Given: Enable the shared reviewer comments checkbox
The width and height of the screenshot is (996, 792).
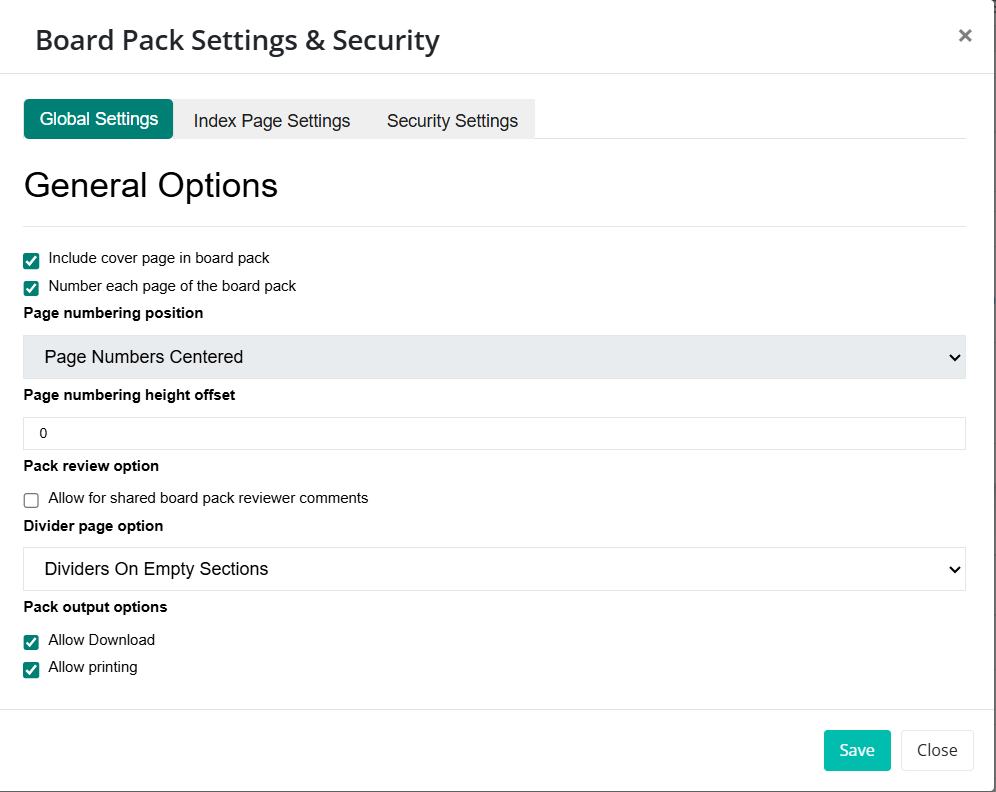Looking at the screenshot, I should (x=31, y=500).
